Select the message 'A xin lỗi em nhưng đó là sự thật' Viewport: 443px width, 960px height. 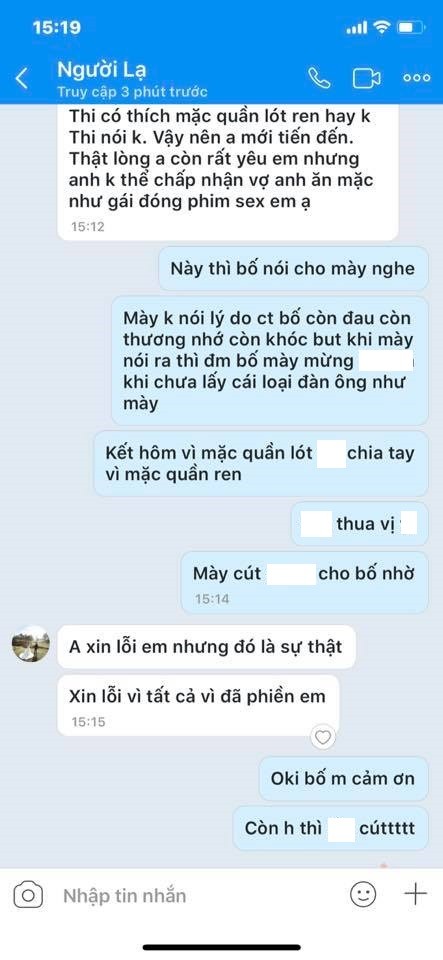click(206, 647)
